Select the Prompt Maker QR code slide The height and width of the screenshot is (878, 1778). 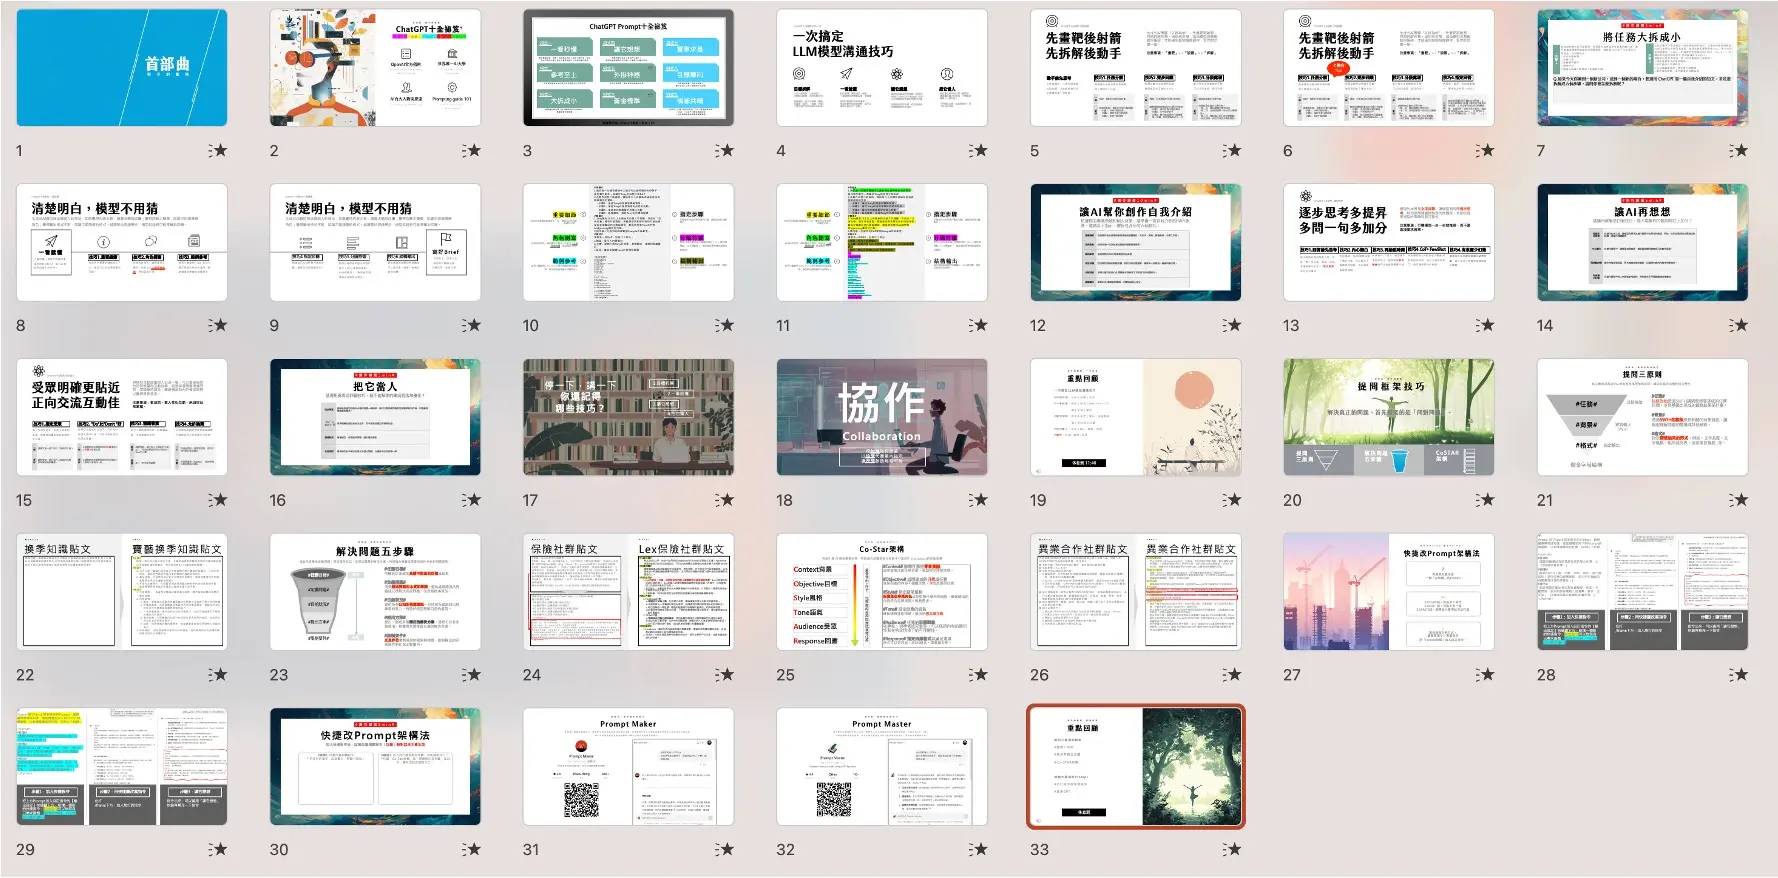pos(628,767)
